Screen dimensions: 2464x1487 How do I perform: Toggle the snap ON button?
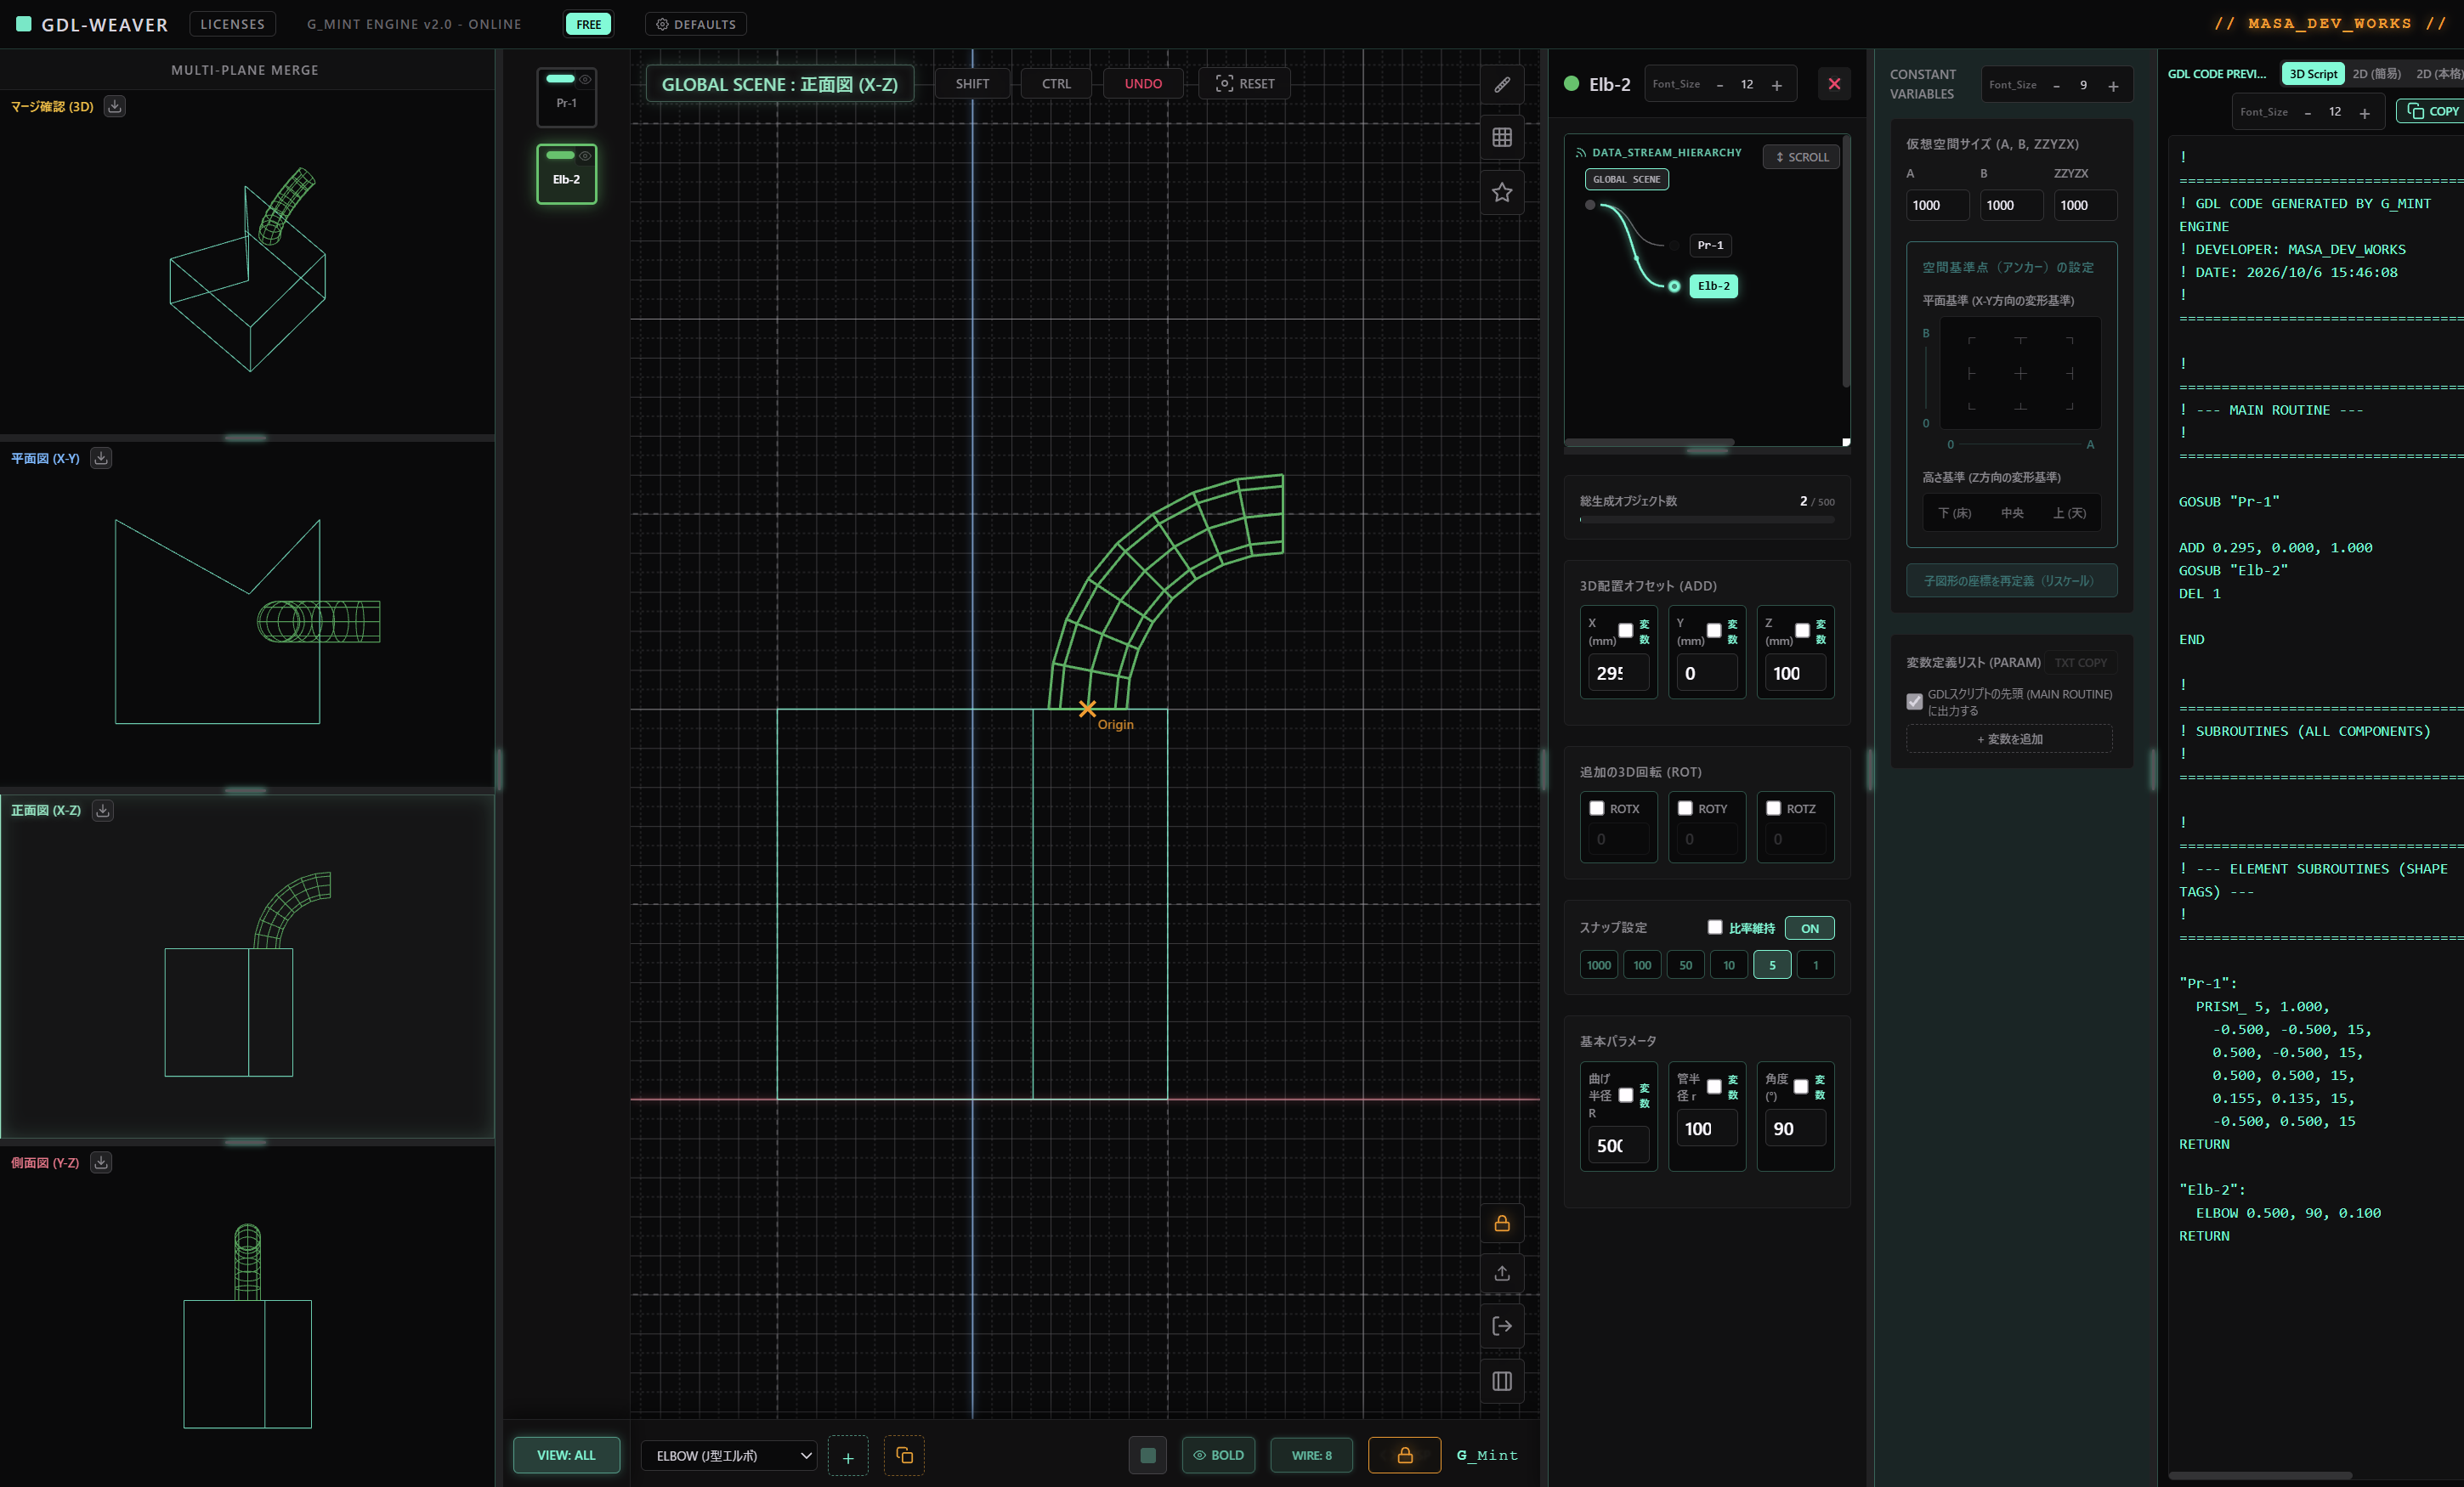[1809, 928]
